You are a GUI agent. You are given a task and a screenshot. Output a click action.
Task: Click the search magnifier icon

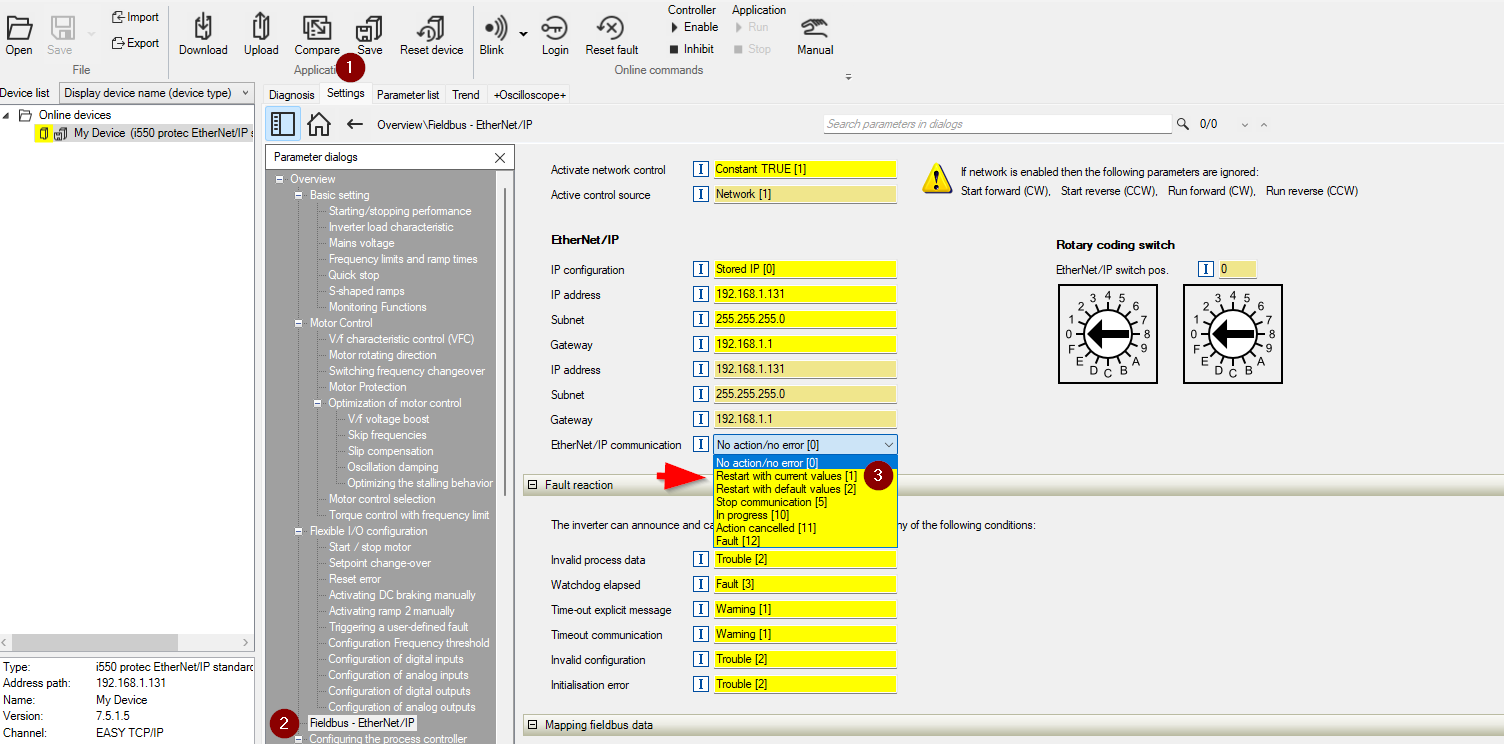pyautogui.click(x=1183, y=124)
